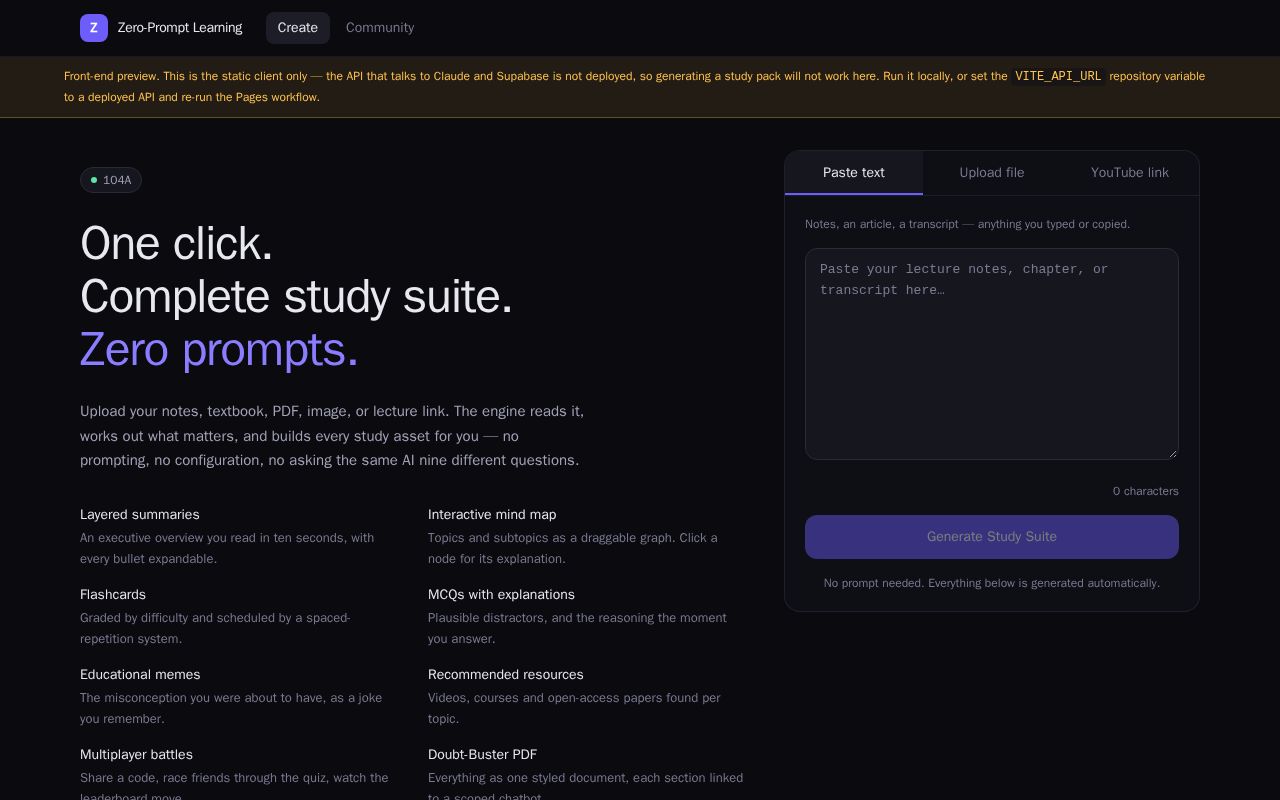Click the 104A status badge
Viewport: 1280px width, 800px height.
pos(111,180)
